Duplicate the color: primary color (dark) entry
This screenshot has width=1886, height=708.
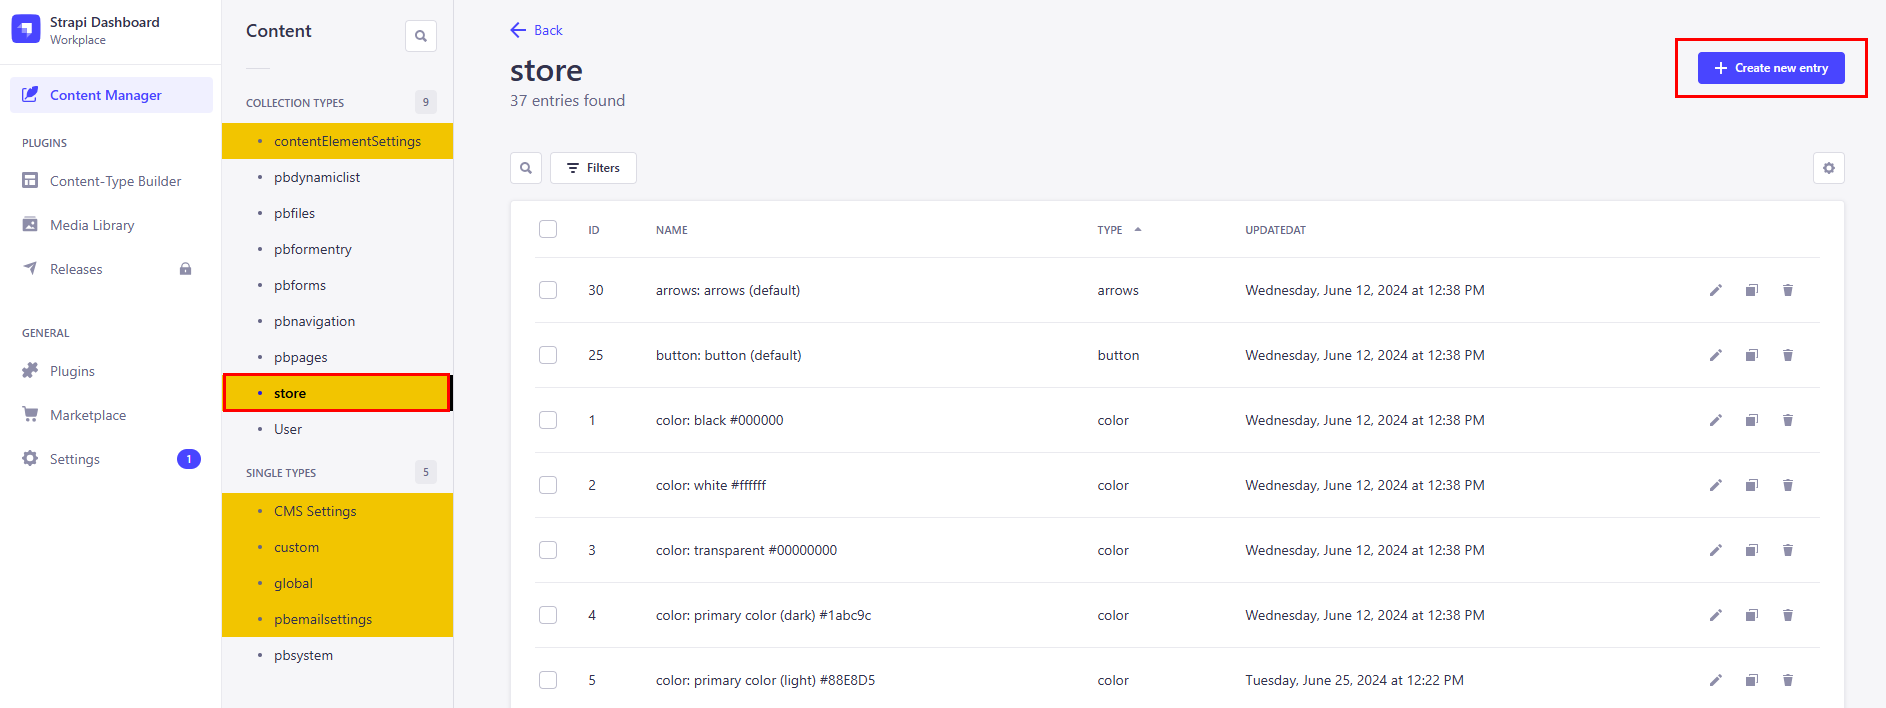(x=1752, y=615)
